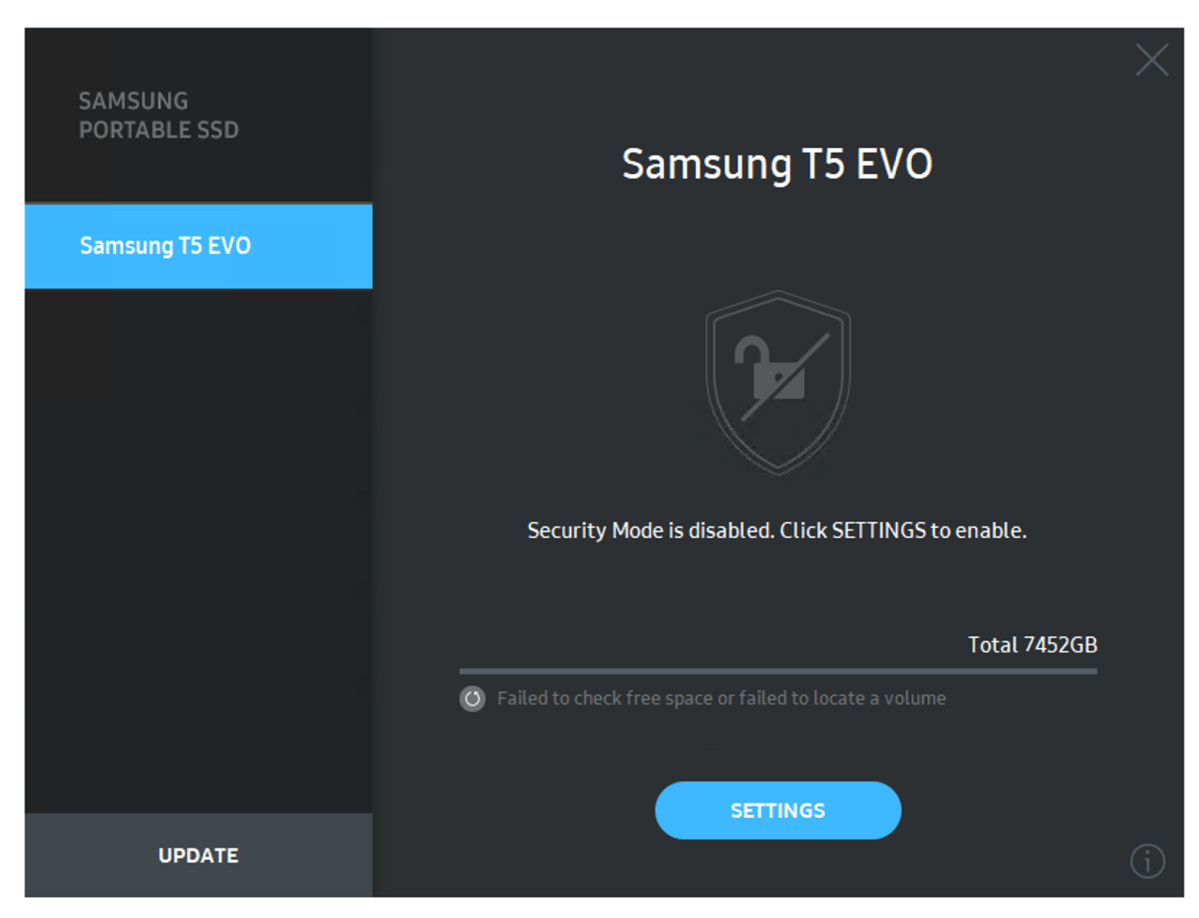Click the shield security status icon

pos(778,382)
